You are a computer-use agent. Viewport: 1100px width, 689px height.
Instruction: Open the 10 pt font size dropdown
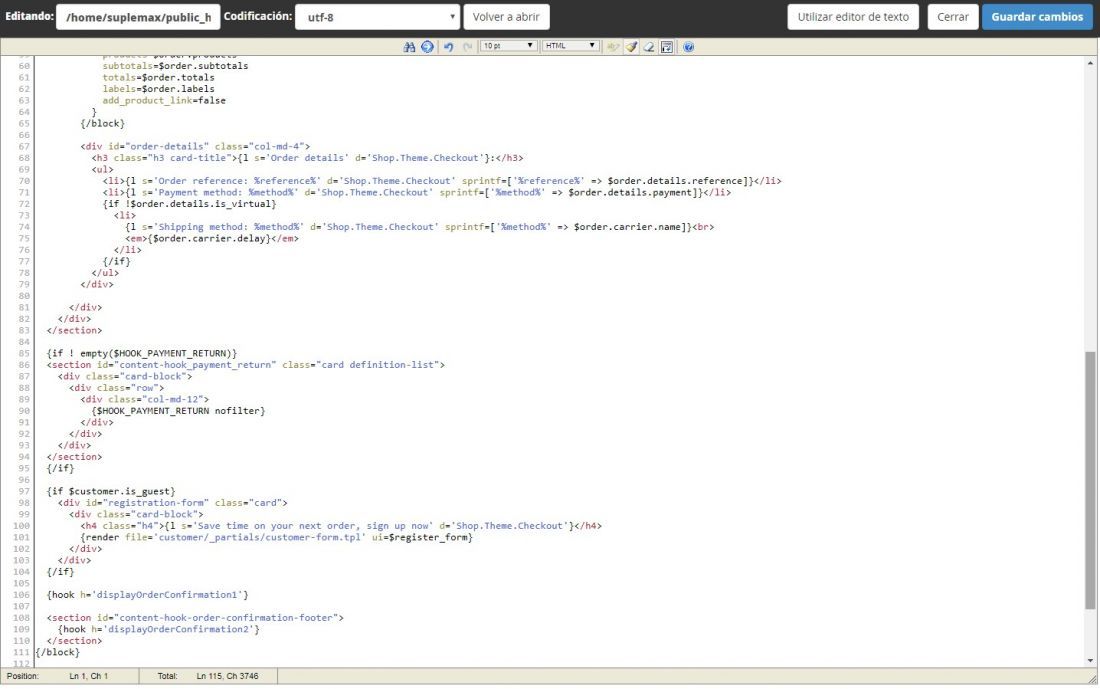pos(509,46)
